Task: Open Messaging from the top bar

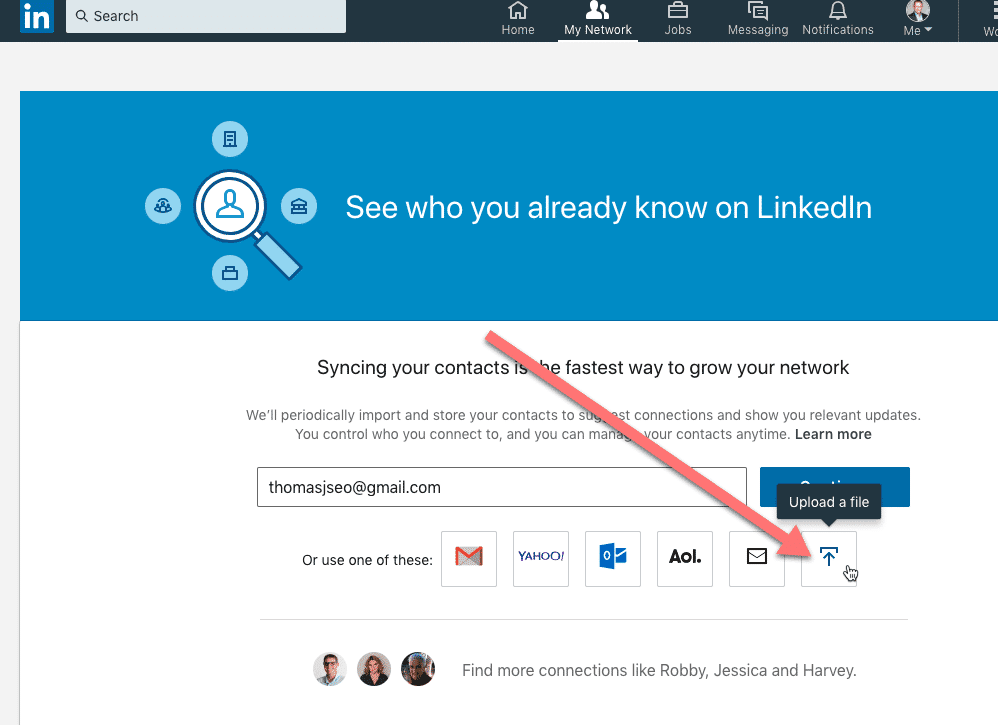Action: pos(757,19)
